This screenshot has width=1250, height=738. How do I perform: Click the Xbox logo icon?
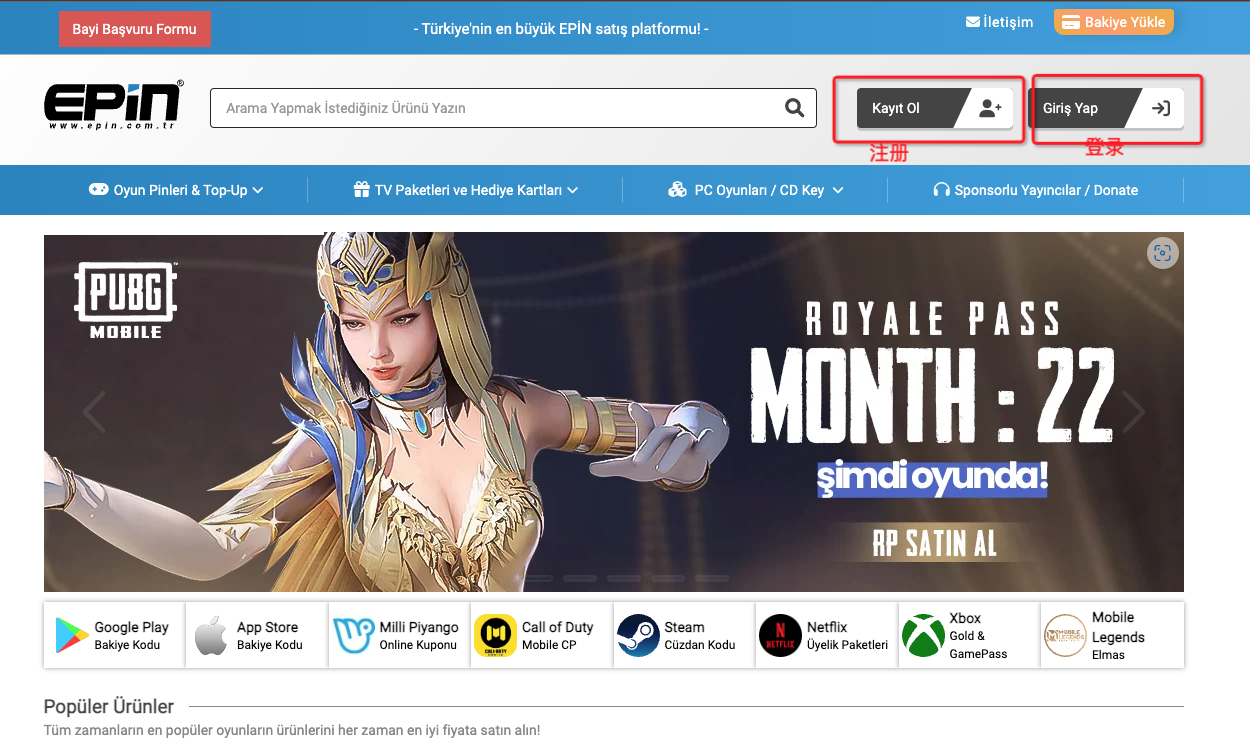coord(923,635)
